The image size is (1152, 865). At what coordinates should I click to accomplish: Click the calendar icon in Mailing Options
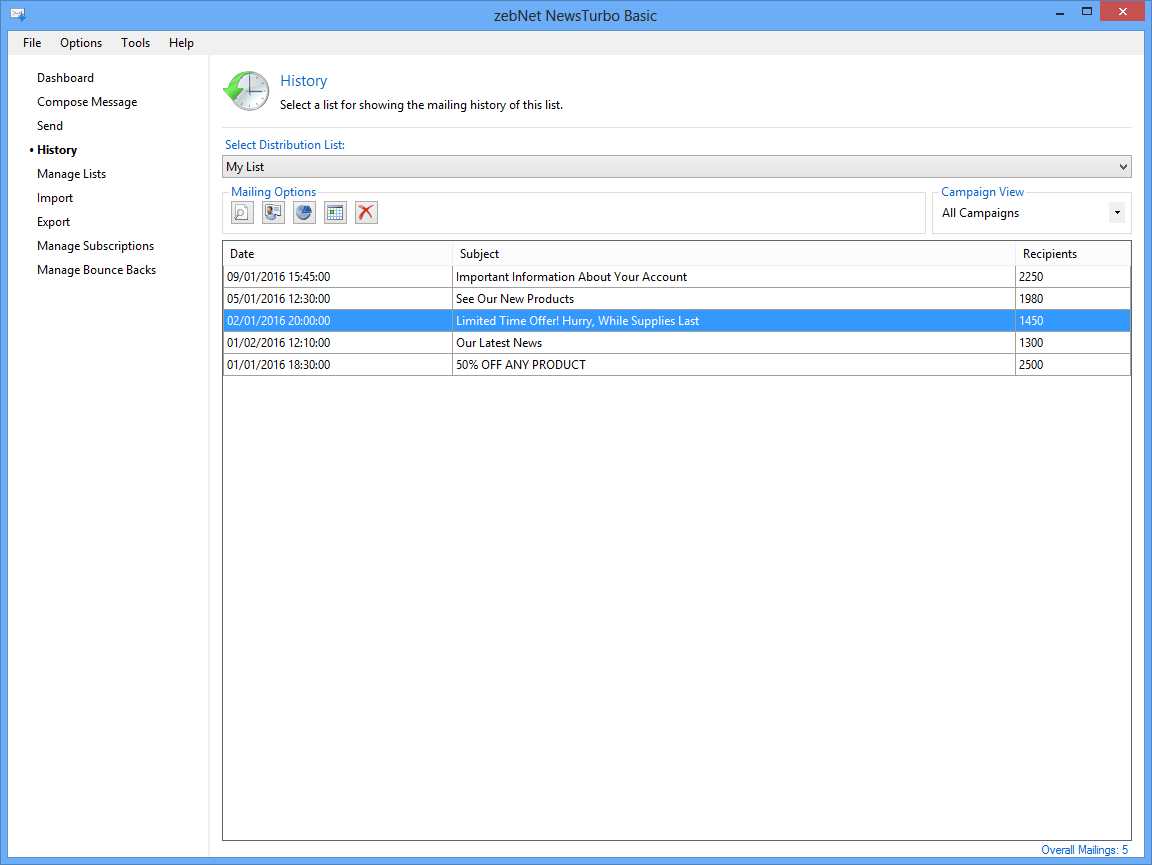point(335,212)
